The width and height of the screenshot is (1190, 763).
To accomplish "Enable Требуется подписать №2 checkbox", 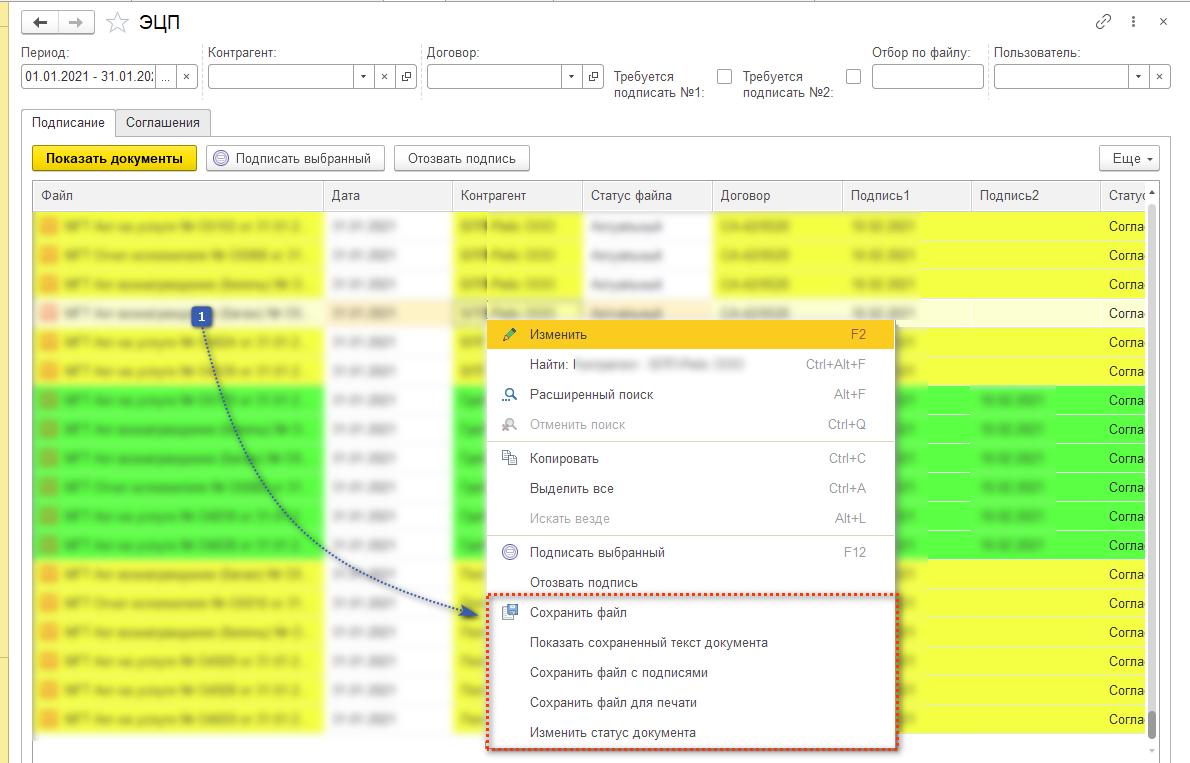I will point(853,77).
